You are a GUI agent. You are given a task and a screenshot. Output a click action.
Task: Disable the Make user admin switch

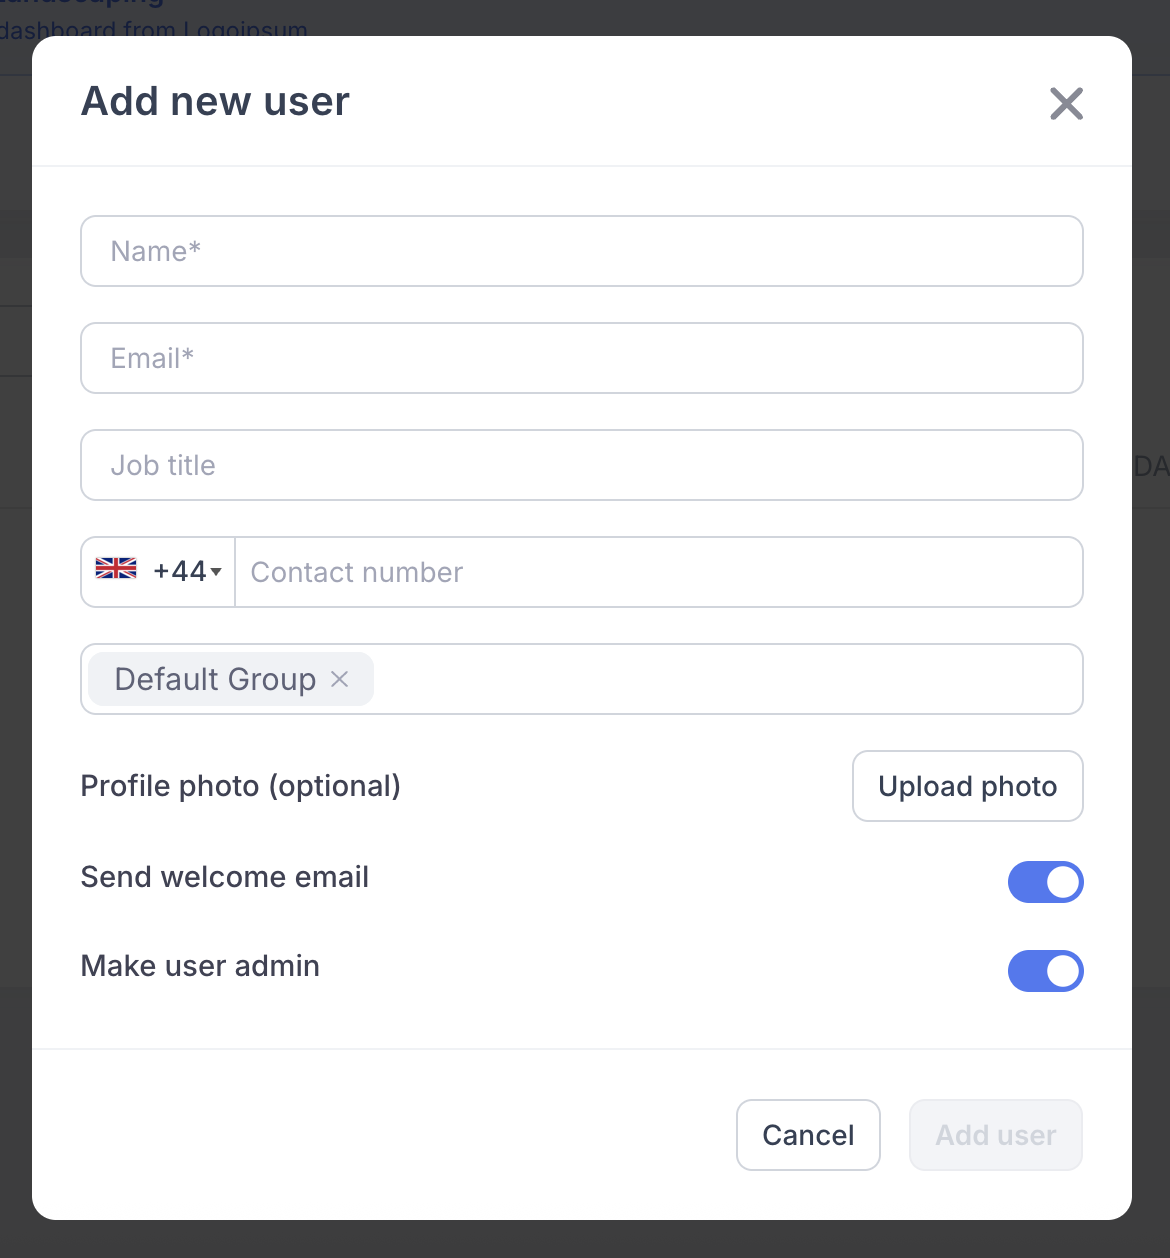pos(1045,971)
